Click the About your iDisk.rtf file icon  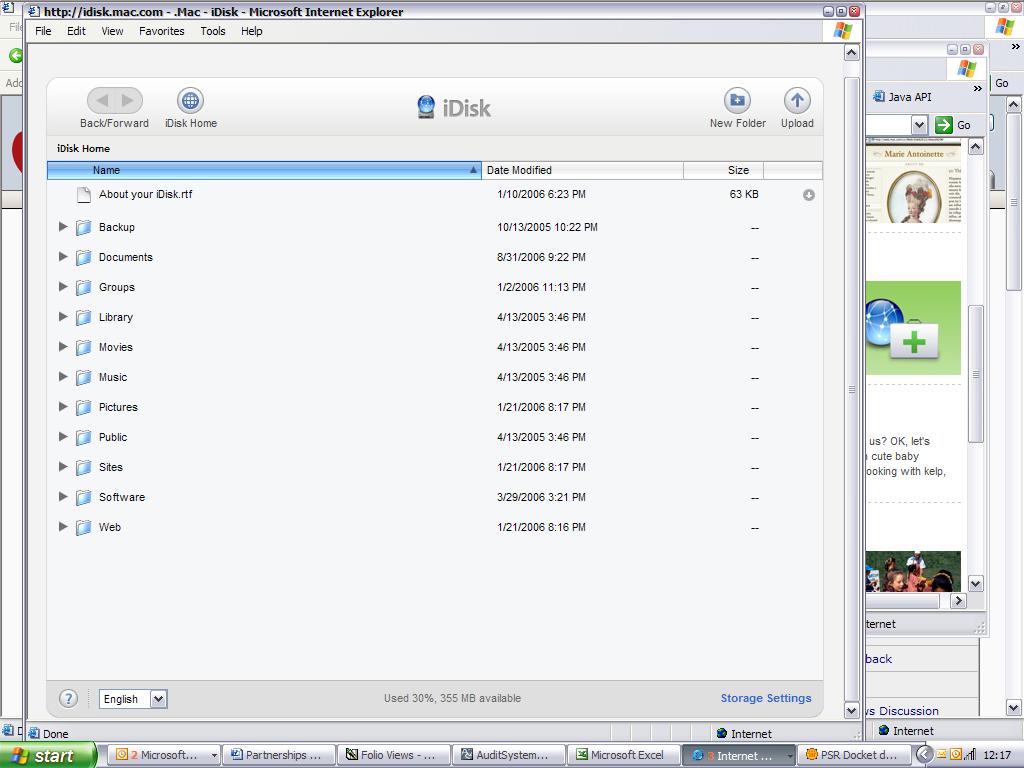(x=83, y=195)
